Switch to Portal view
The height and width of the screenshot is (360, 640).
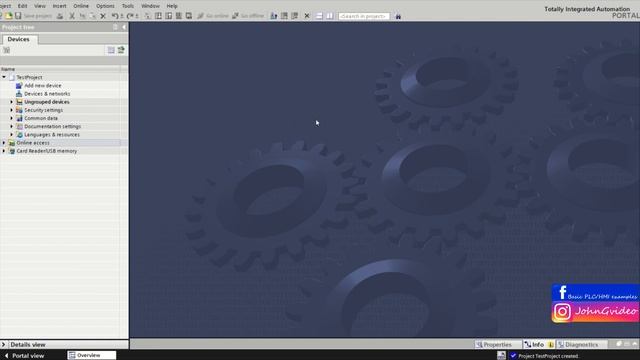coord(25,356)
